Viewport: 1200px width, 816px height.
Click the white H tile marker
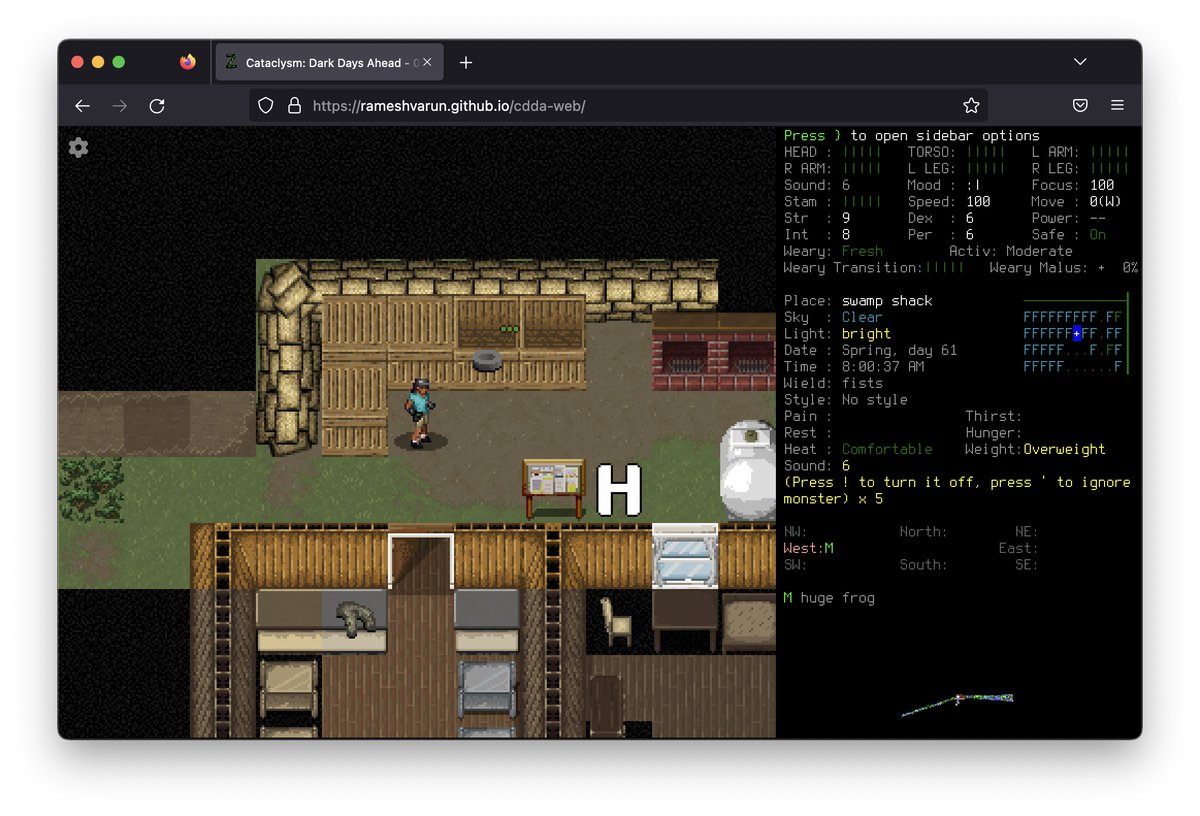pos(619,490)
